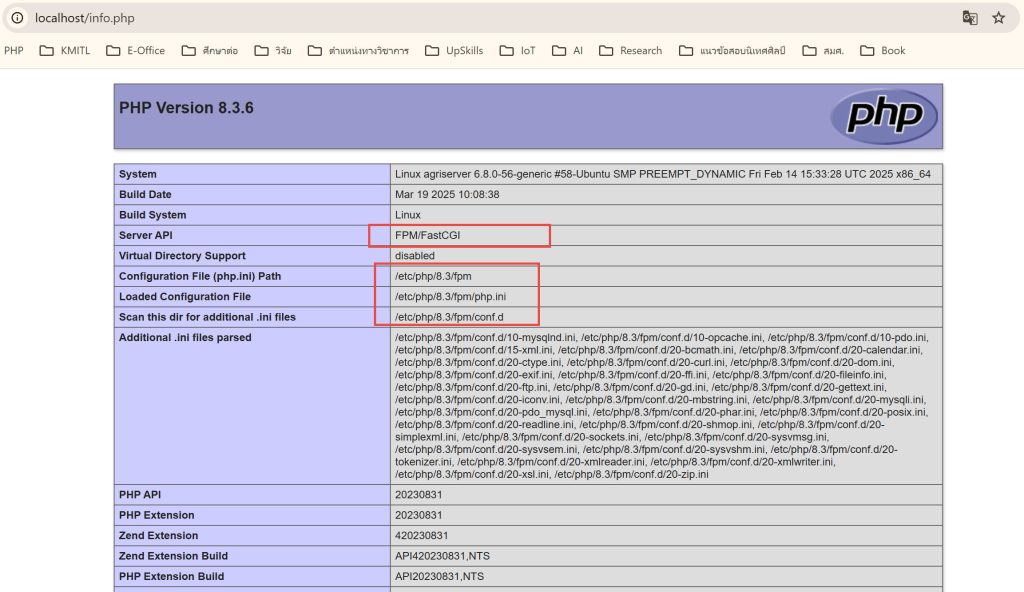This screenshot has width=1024, height=592.
Task: Click the Mar 19 2025 10:08:38 value
Action: [447, 194]
